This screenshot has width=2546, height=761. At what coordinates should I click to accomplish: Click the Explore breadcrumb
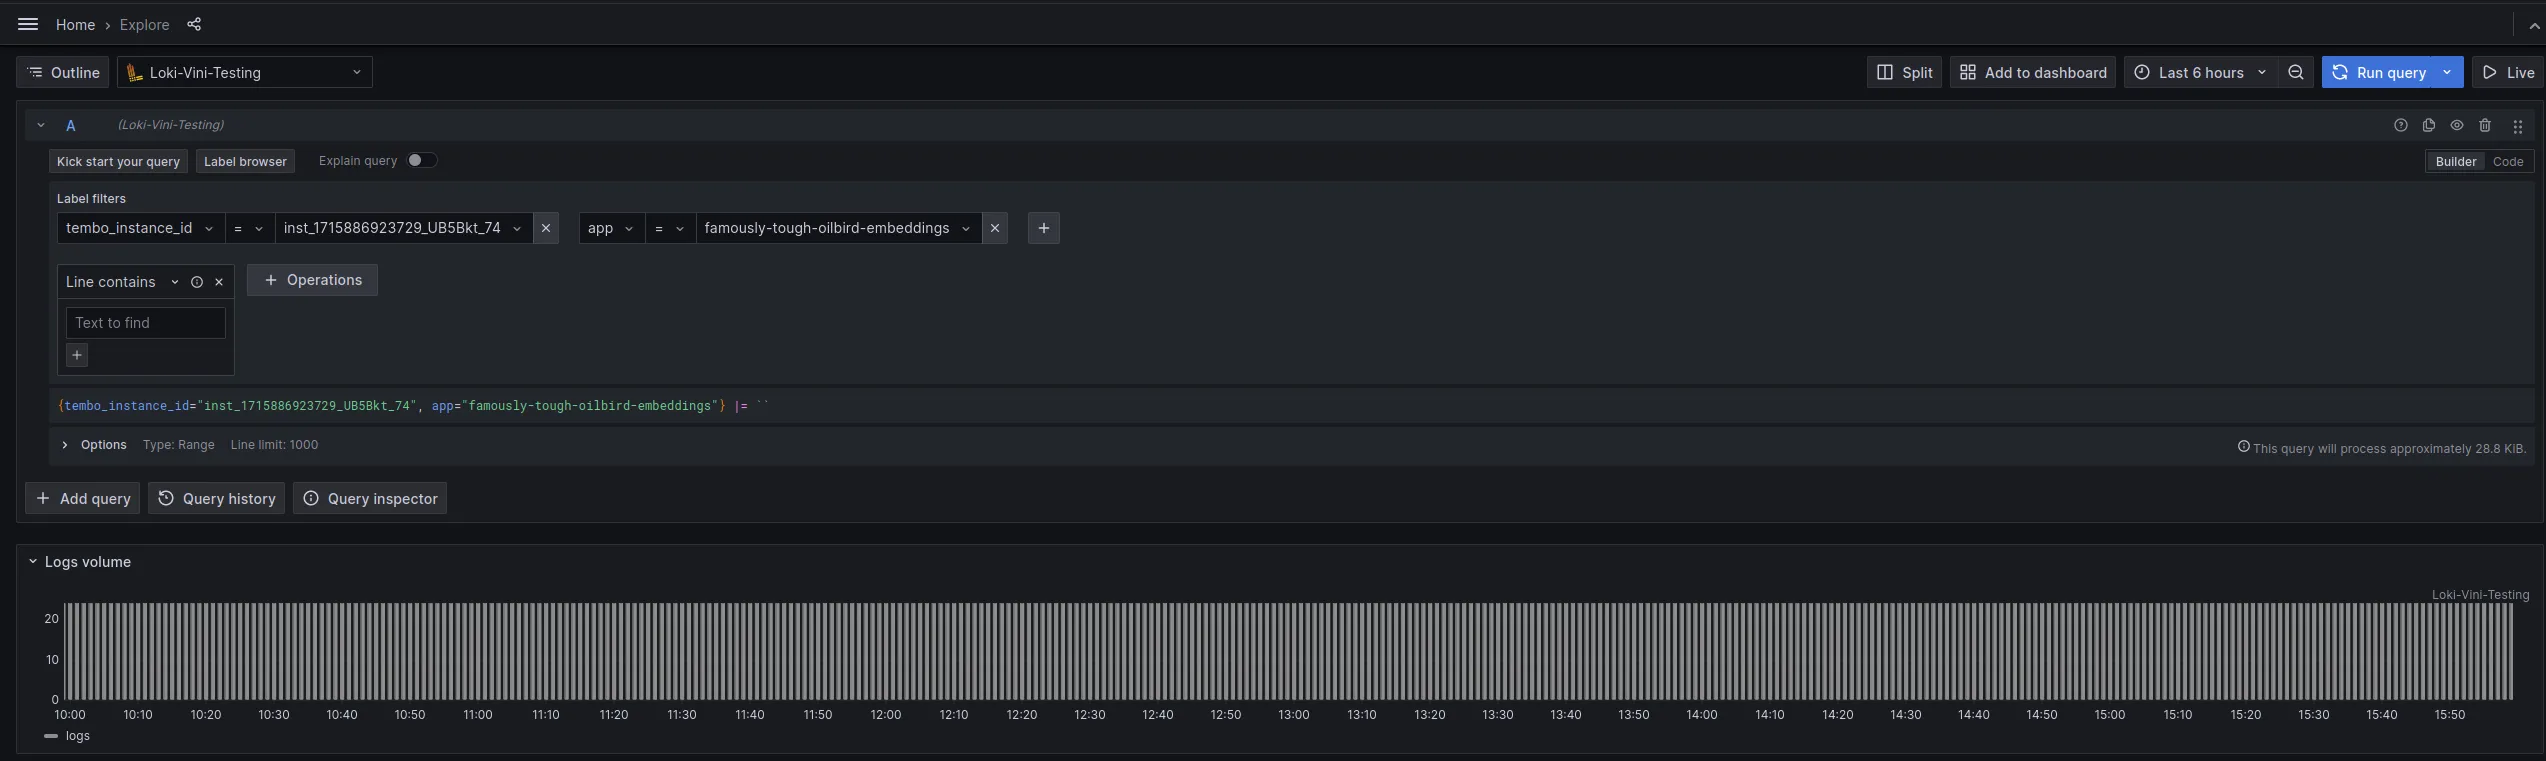[144, 24]
